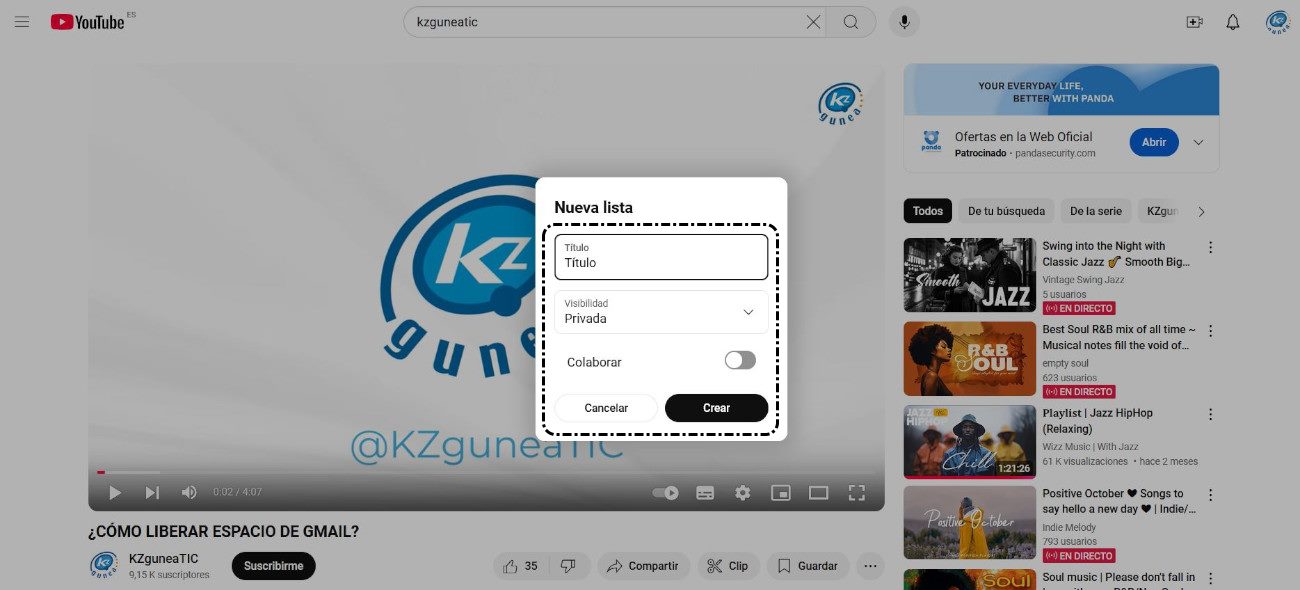
Task: Click the Compartir button
Action: (644, 566)
